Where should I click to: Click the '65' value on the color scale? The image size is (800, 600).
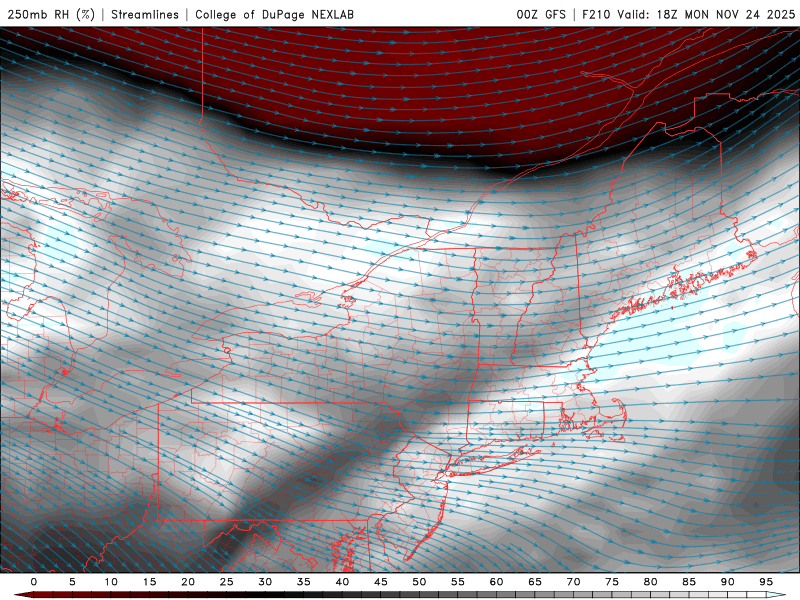pyautogui.click(x=535, y=582)
